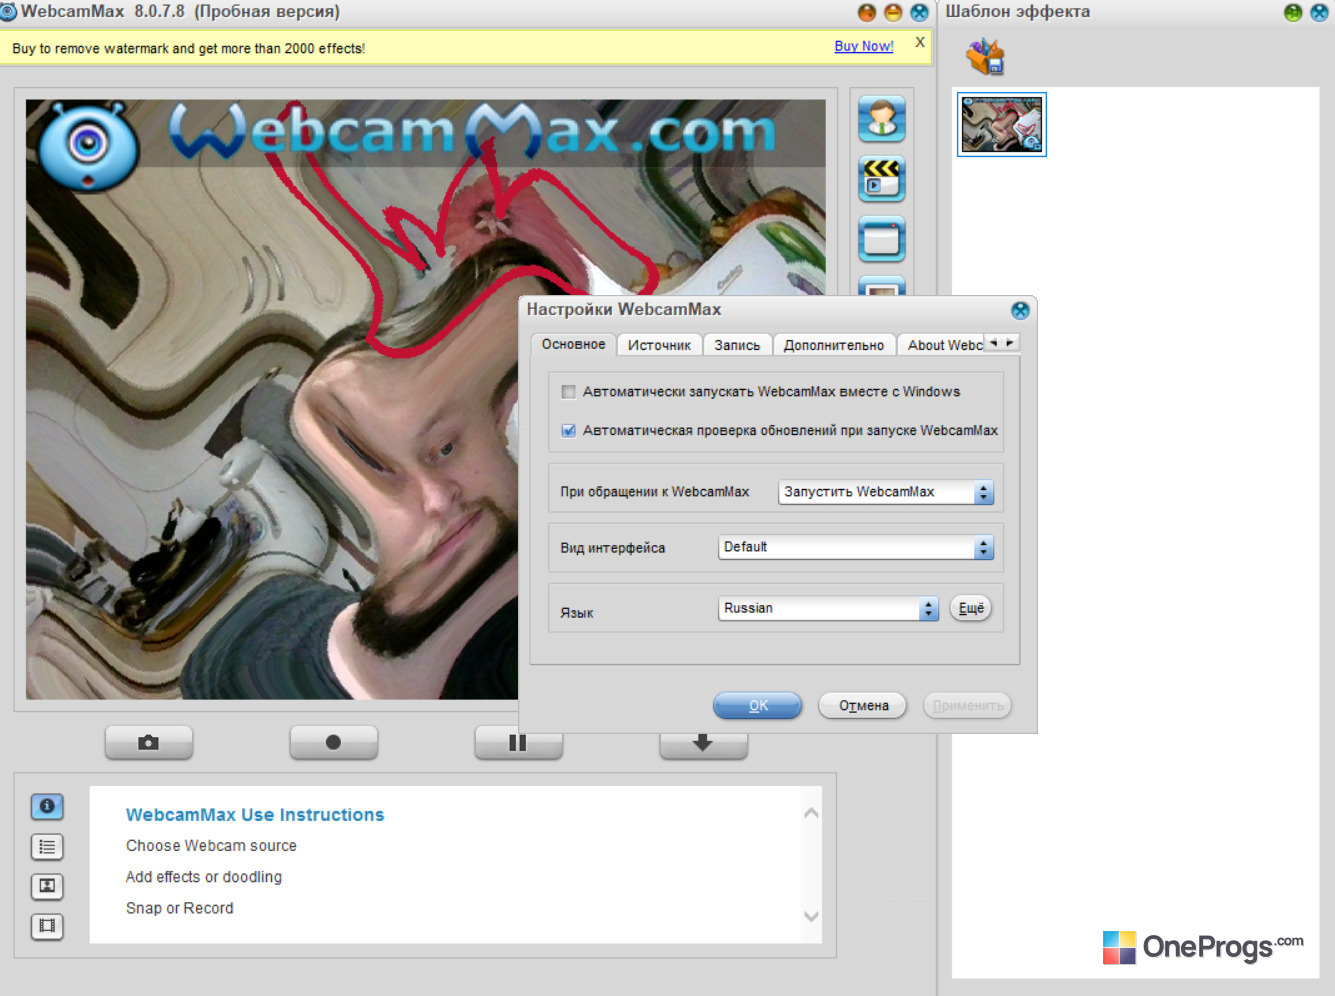Image resolution: width=1335 pixels, height=996 pixels.
Task: Select the distorted effect thumbnail in template panel
Action: click(1002, 124)
